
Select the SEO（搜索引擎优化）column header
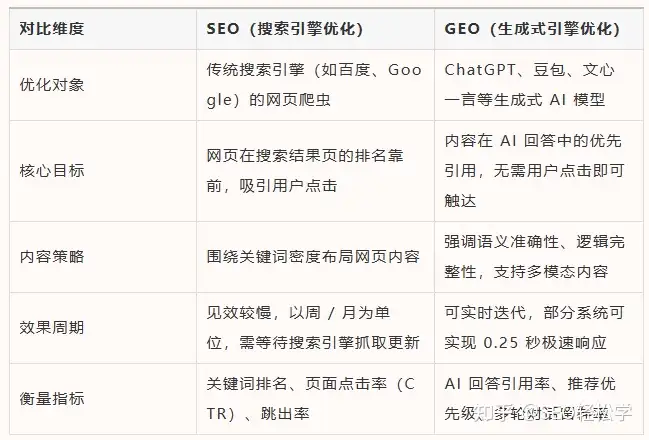315,29
